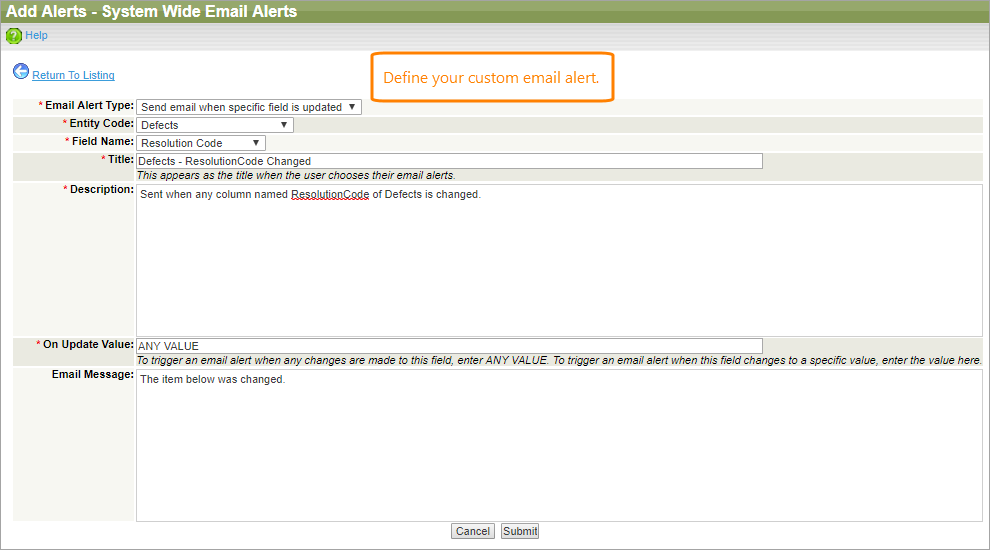Click the 'On Update Value:' label

[x=88, y=344]
